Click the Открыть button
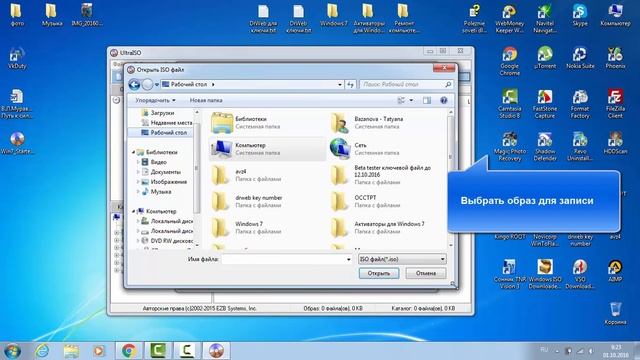Screen dimensions: 640x360 (379, 273)
